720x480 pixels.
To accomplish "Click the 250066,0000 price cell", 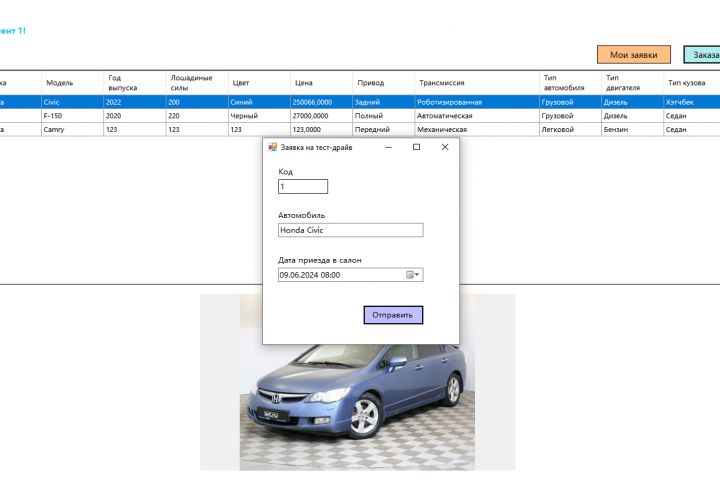I will click(x=321, y=102).
